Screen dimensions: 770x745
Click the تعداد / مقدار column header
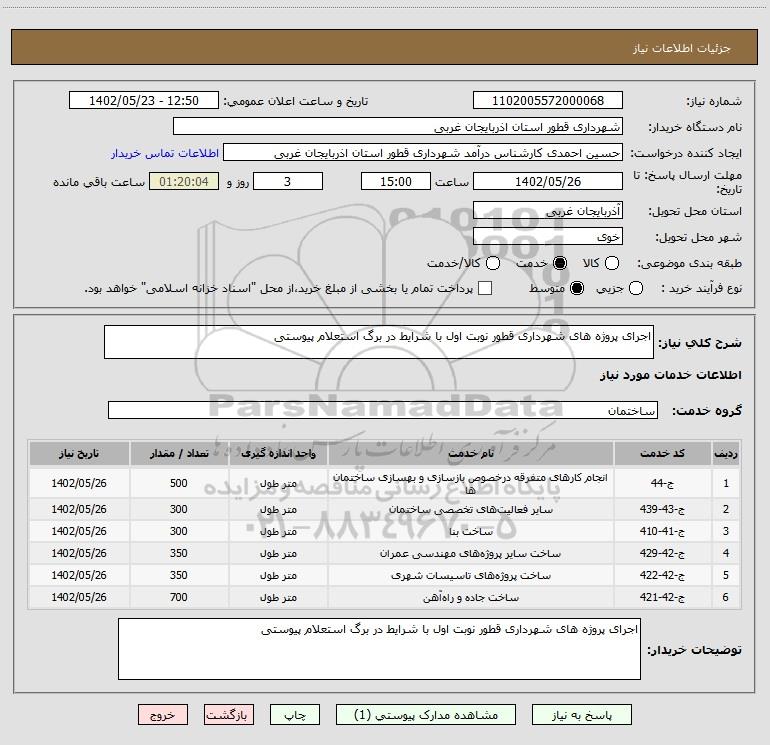pyautogui.click(x=179, y=453)
